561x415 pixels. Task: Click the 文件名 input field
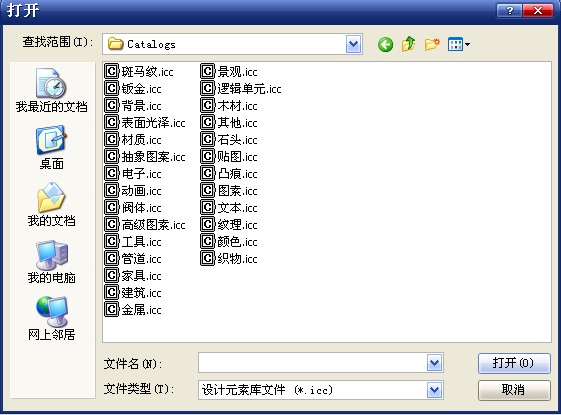(313, 363)
